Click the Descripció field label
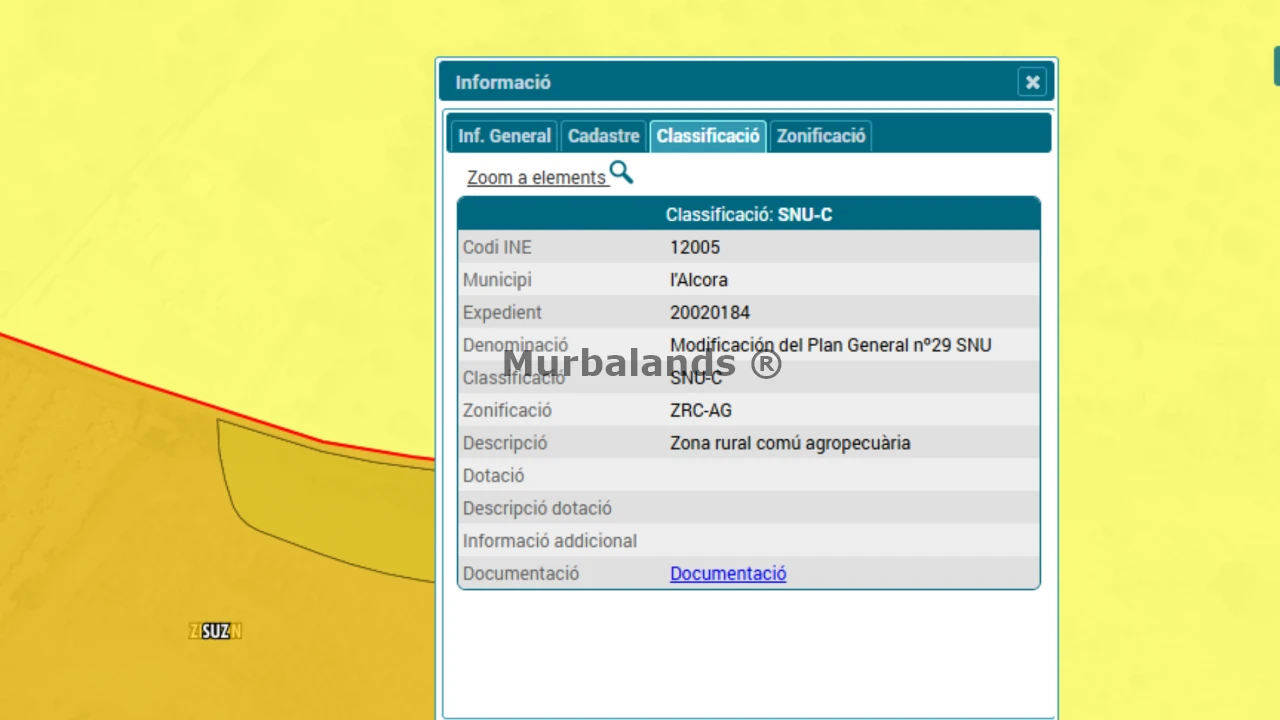Viewport: 1280px width, 720px height. pyautogui.click(x=505, y=443)
